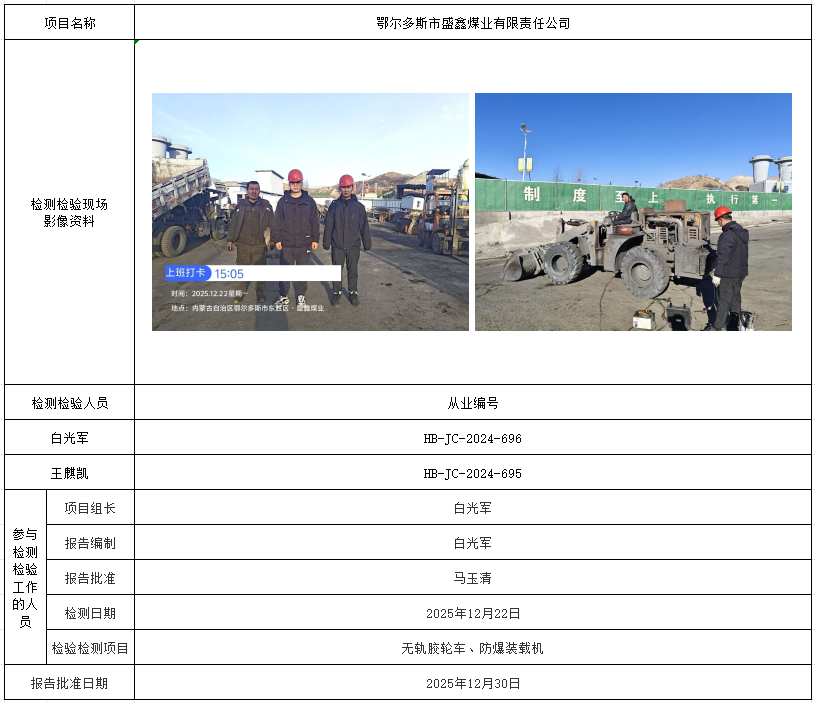Click the 无轨胶轮车、防爆装载机 cell
The height and width of the screenshot is (703, 815).
click(472, 648)
